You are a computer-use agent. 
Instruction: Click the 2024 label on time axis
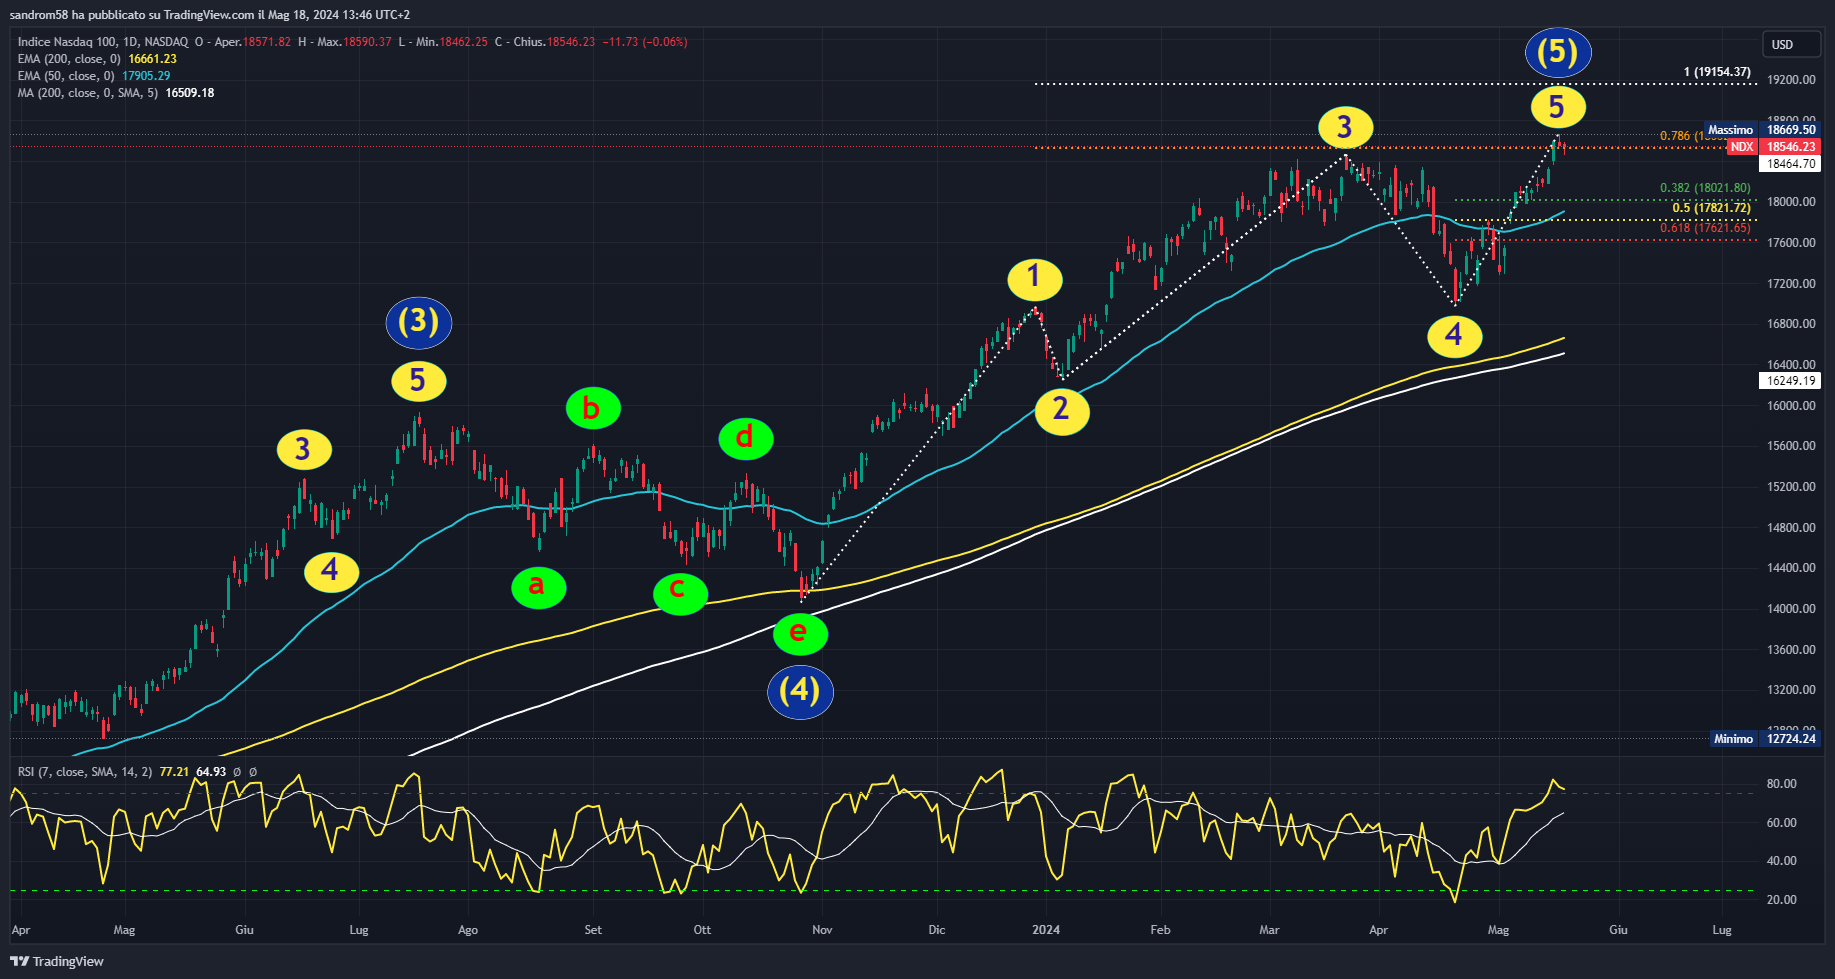pos(1046,930)
